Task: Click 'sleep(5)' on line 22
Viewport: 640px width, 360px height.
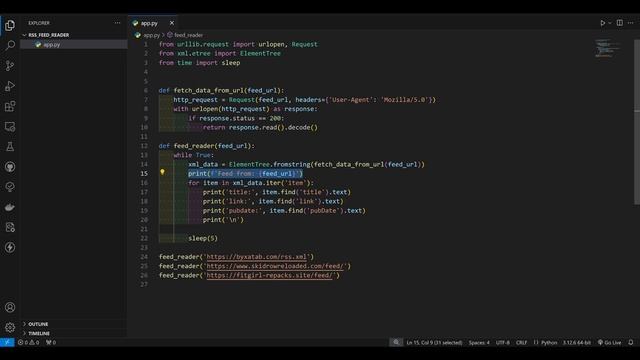Action: (x=203, y=238)
